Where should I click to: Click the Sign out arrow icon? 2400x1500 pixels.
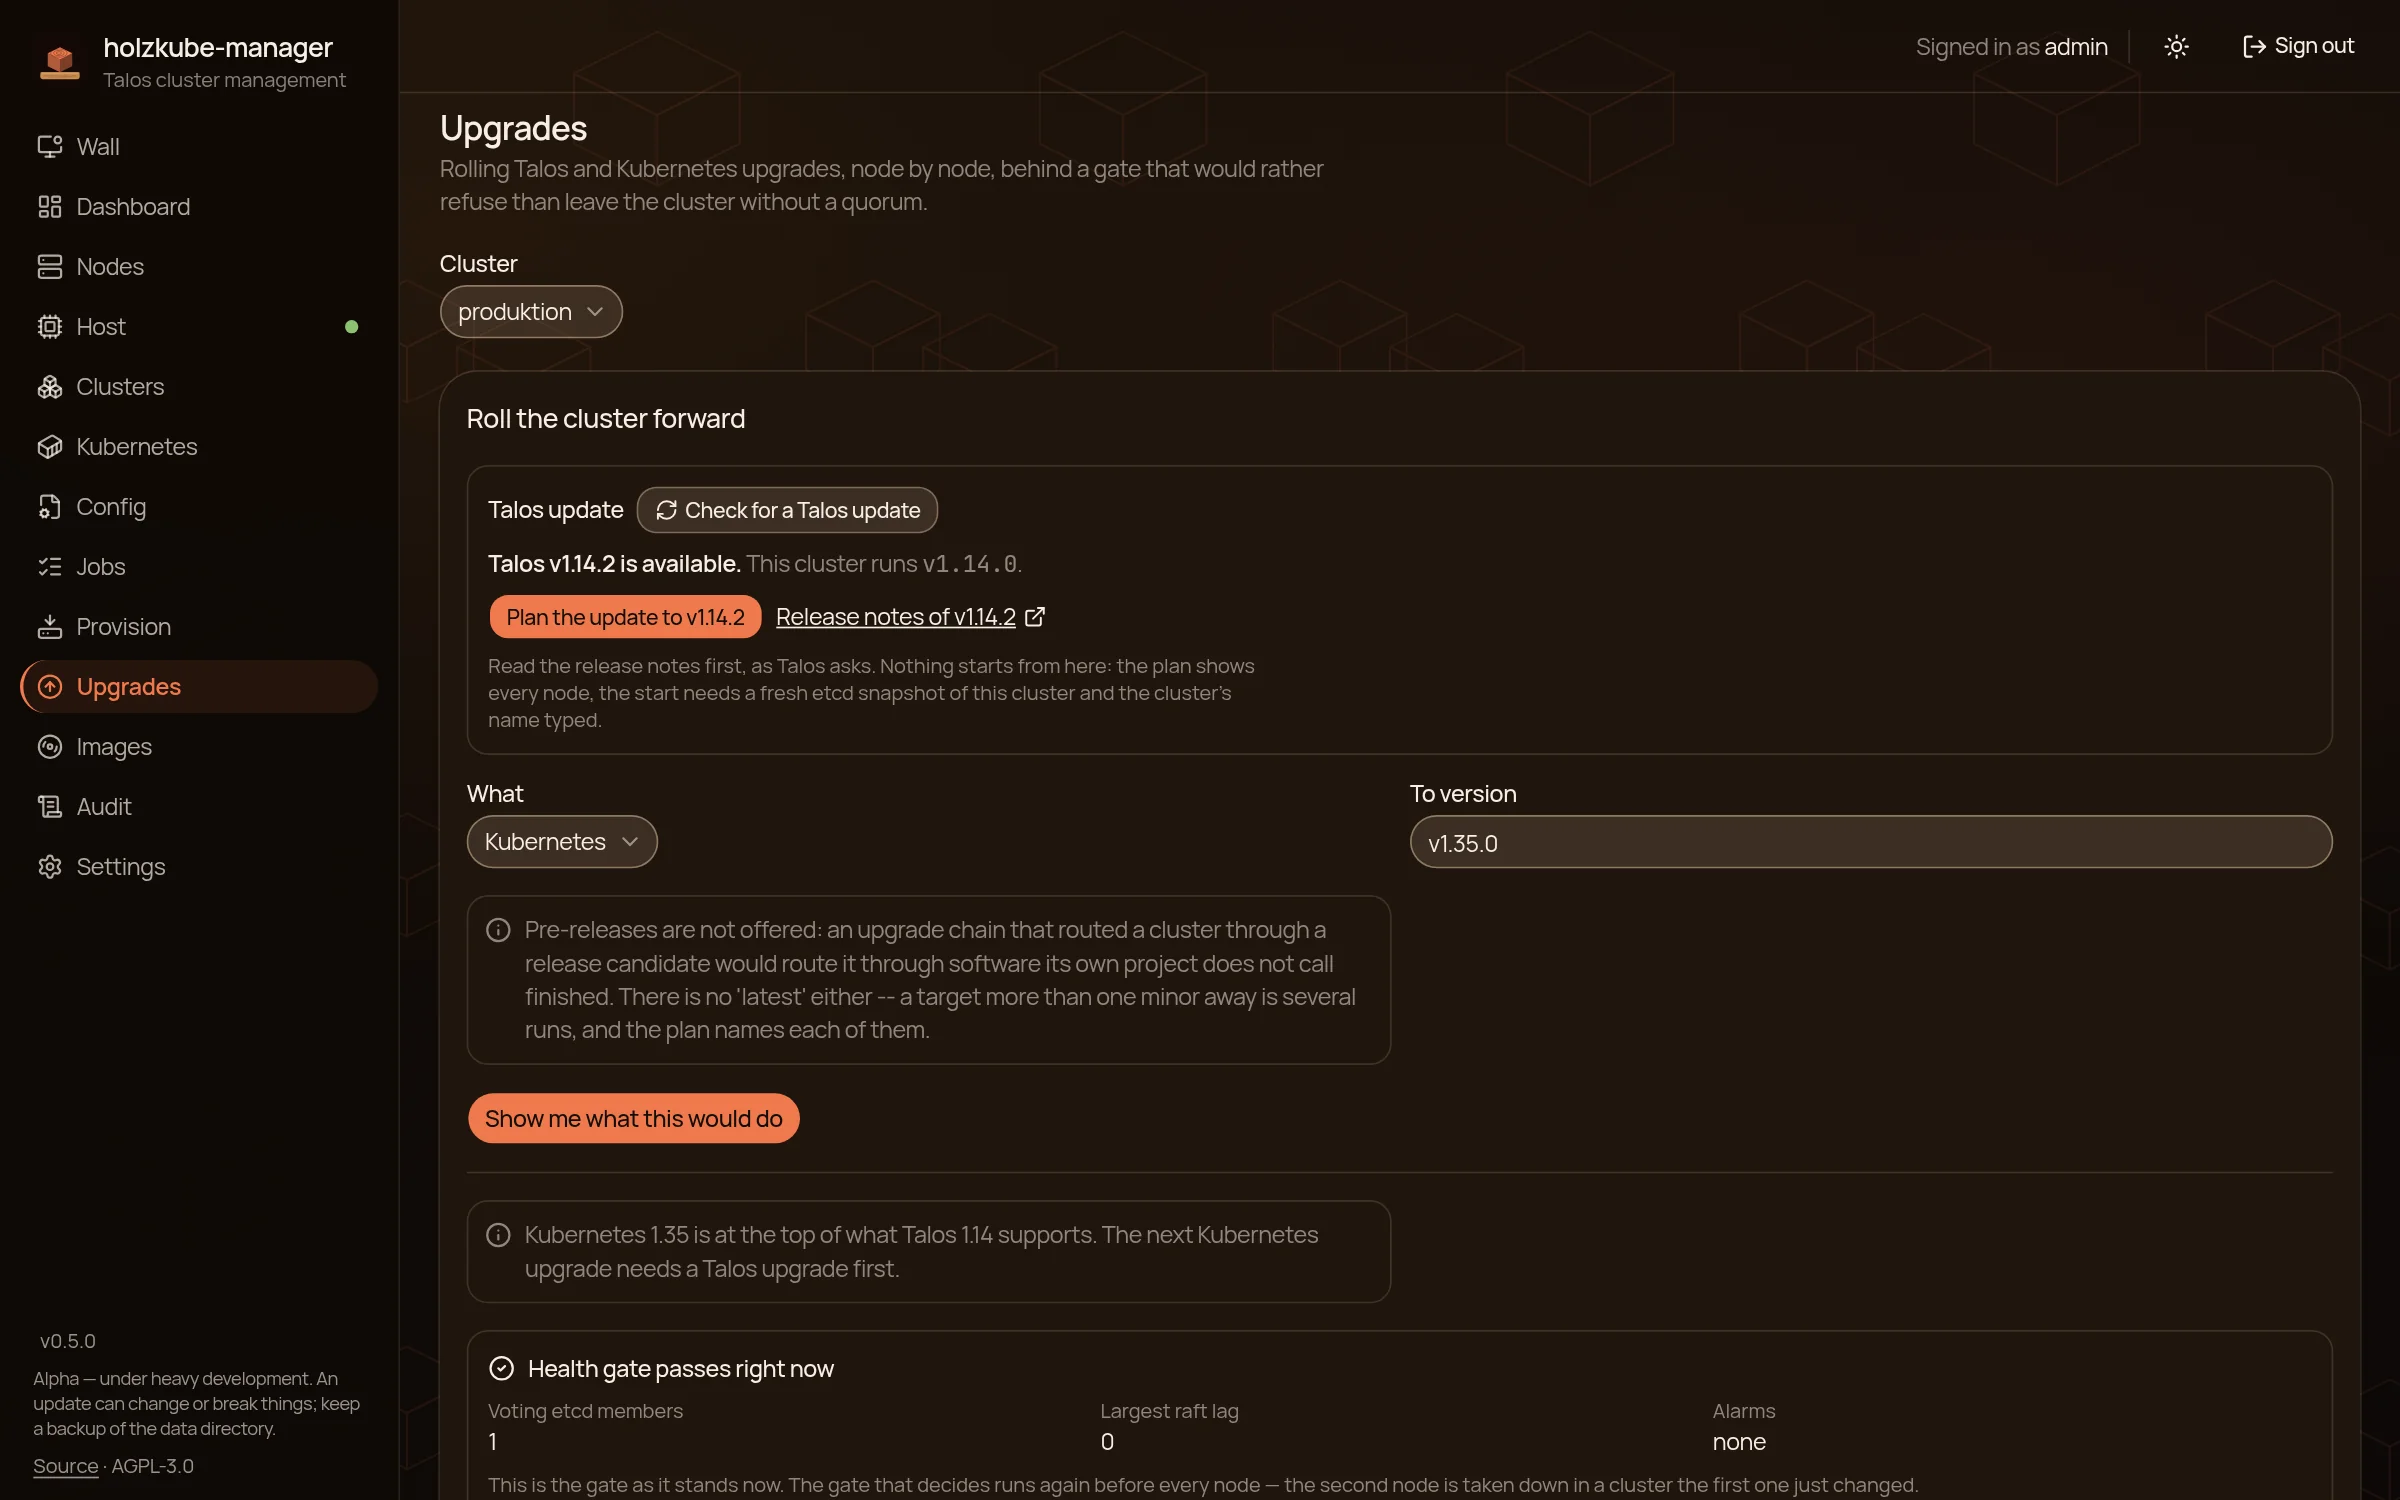[x=2254, y=47]
